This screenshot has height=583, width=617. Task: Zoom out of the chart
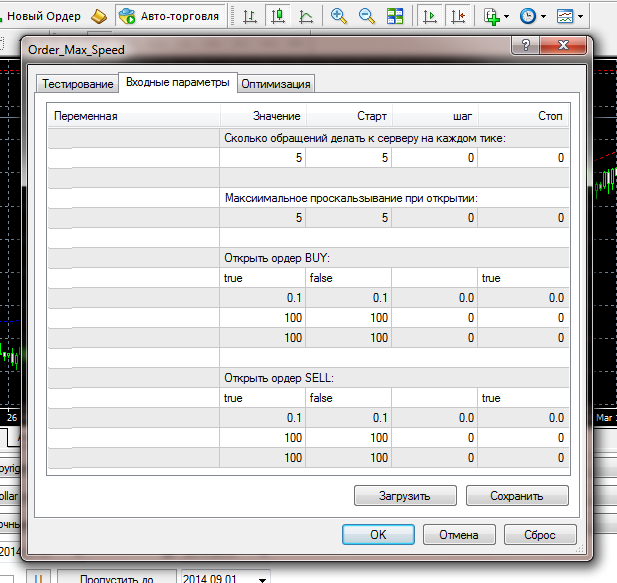tap(367, 16)
